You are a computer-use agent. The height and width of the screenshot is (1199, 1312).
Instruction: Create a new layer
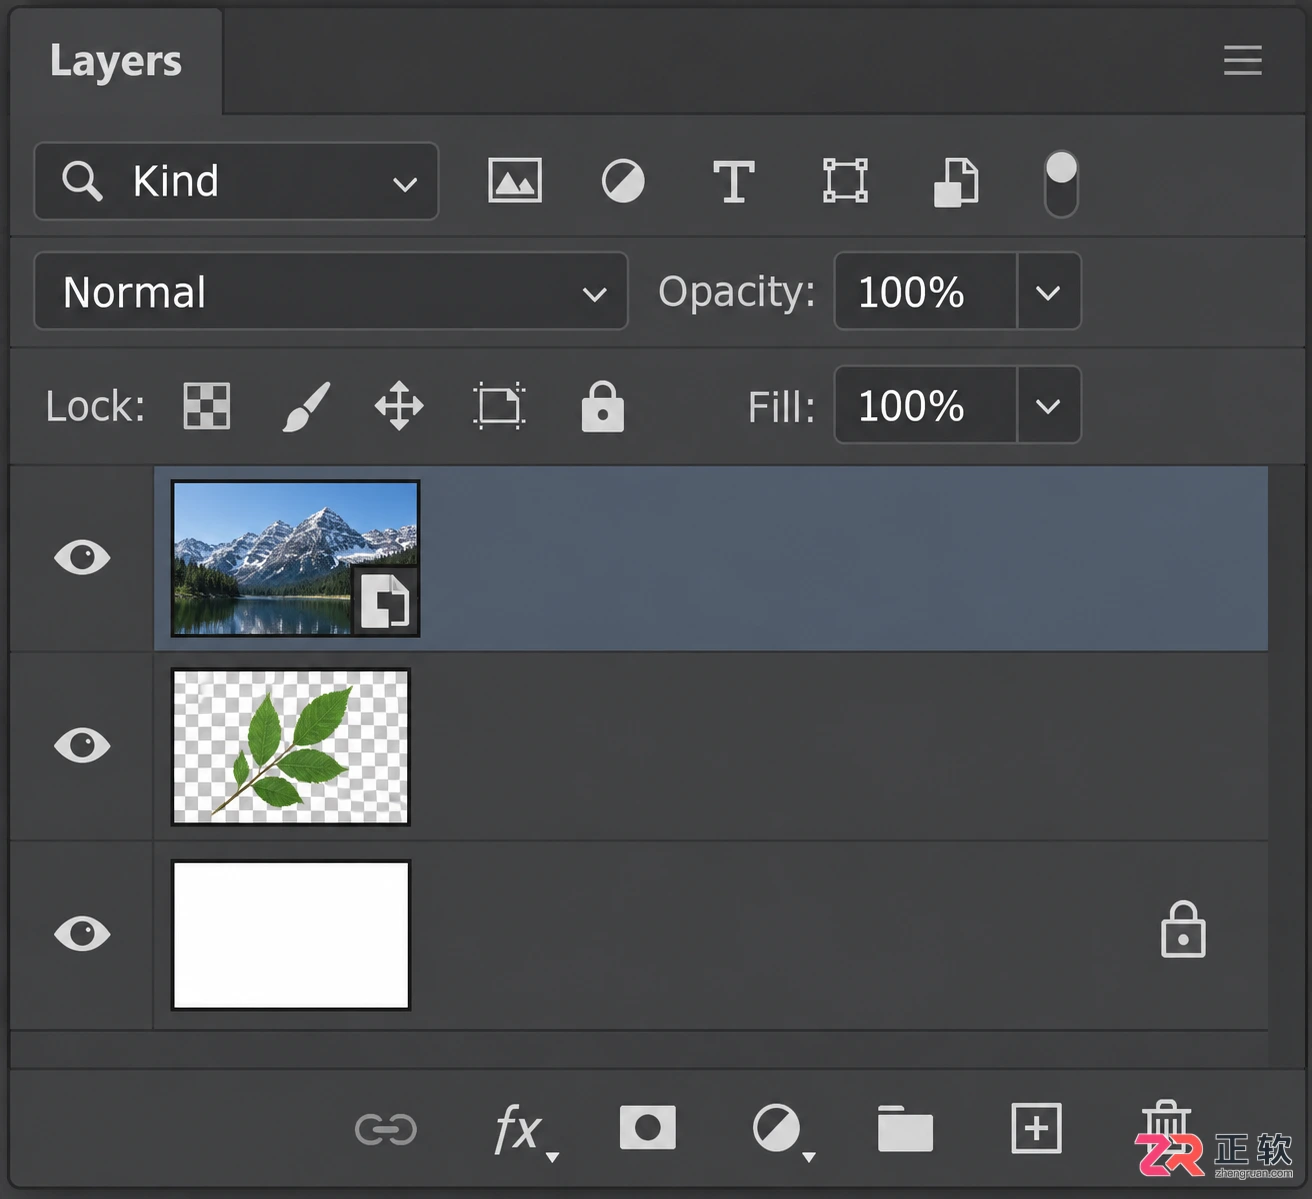click(x=1036, y=1129)
